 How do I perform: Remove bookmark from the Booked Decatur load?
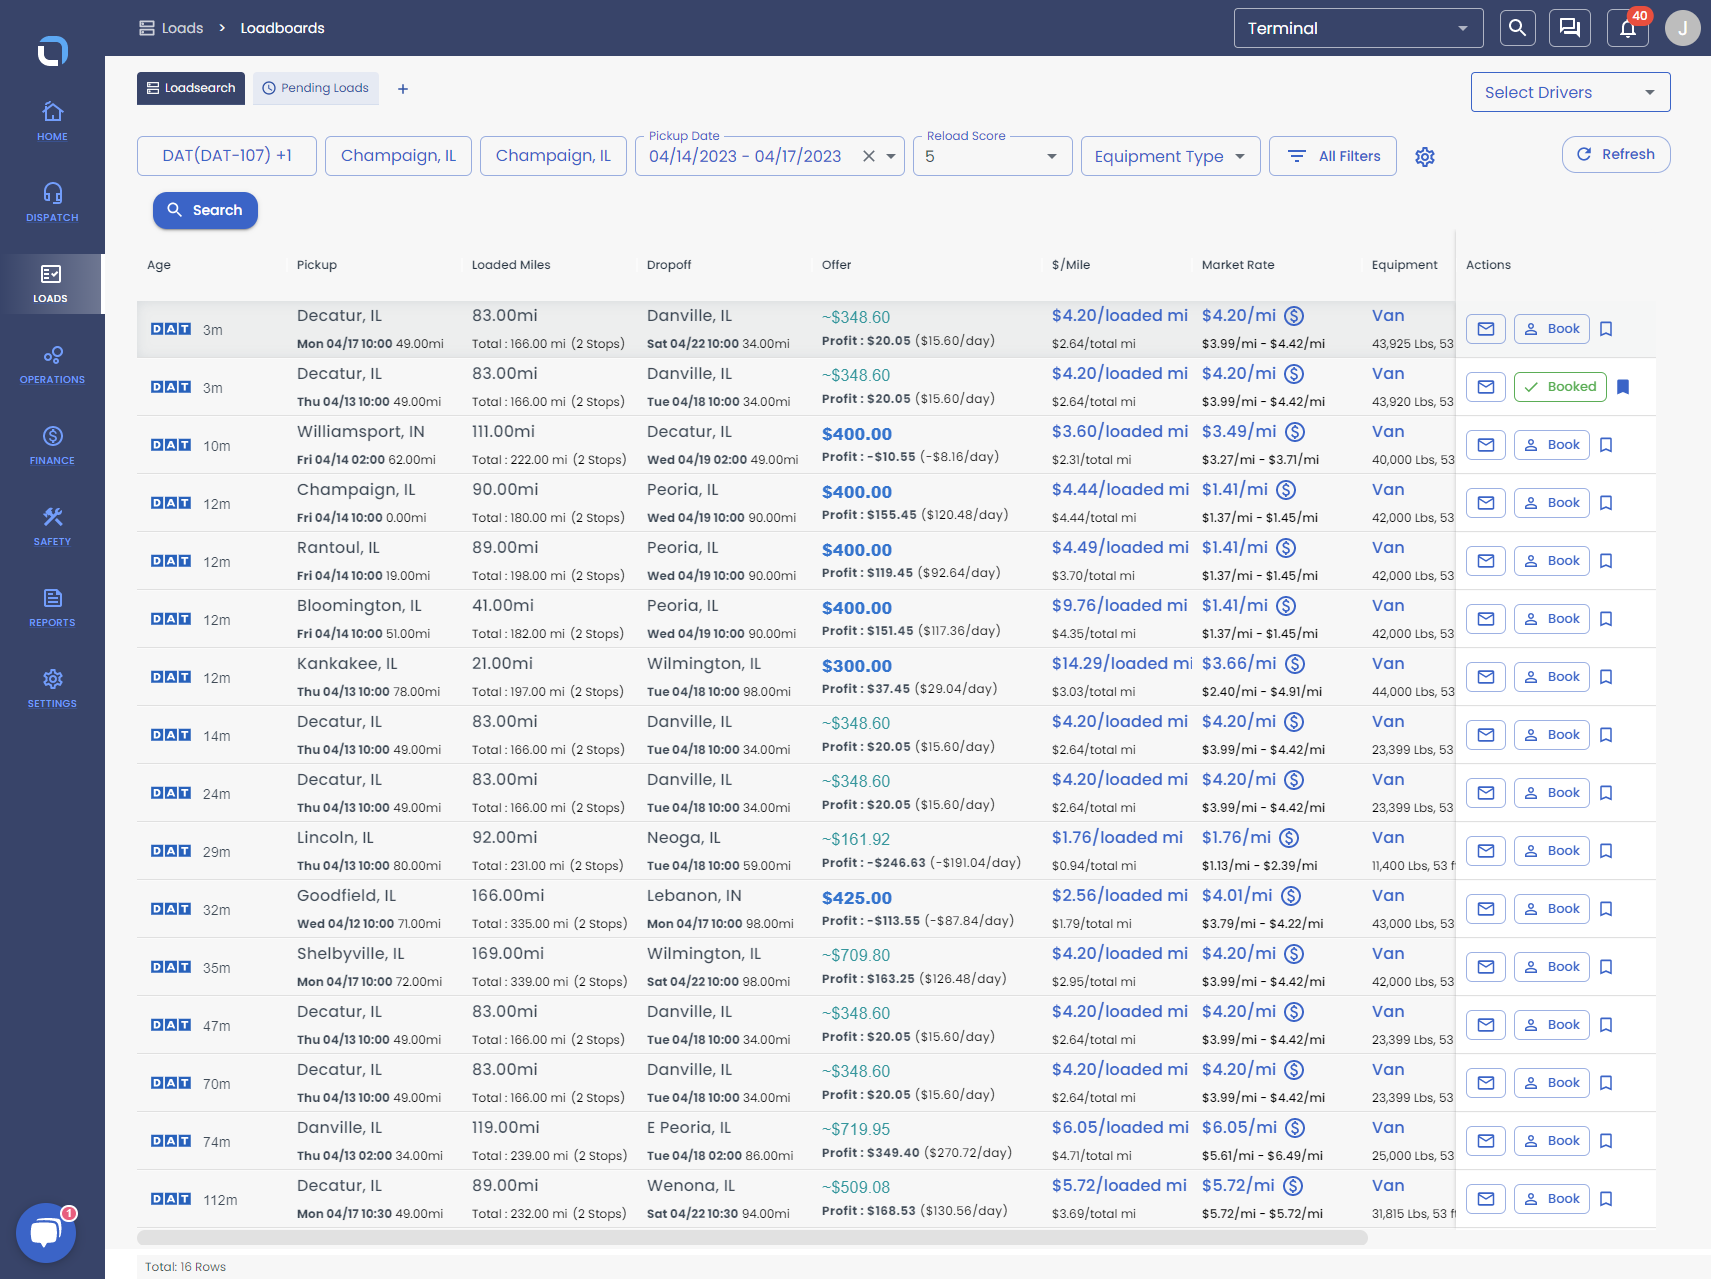[1623, 387]
